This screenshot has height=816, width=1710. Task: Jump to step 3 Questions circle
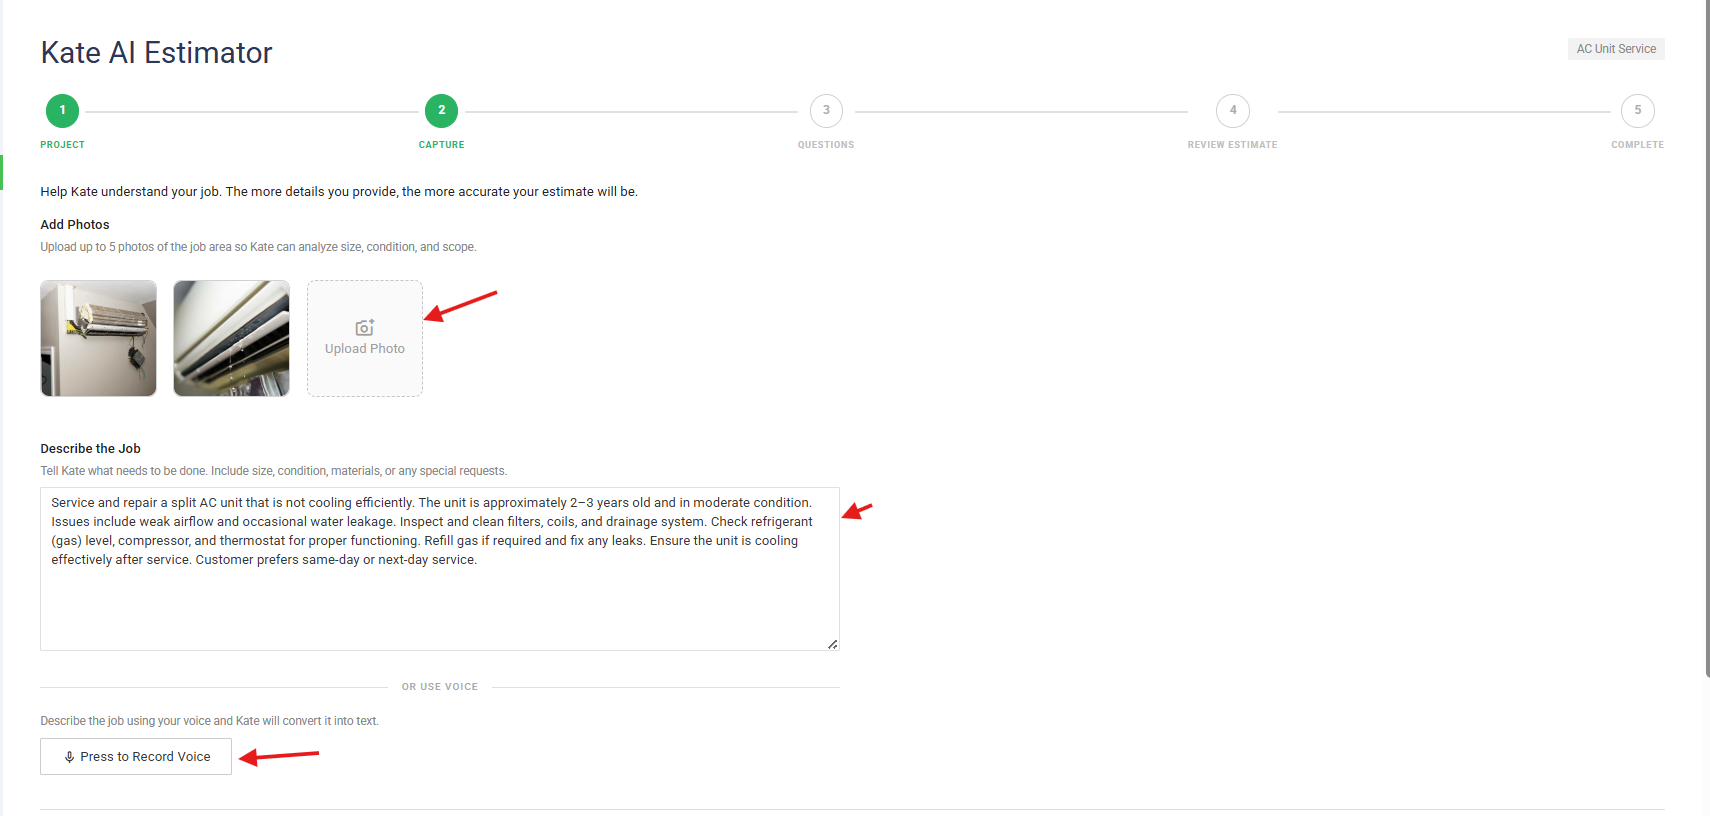tap(826, 111)
